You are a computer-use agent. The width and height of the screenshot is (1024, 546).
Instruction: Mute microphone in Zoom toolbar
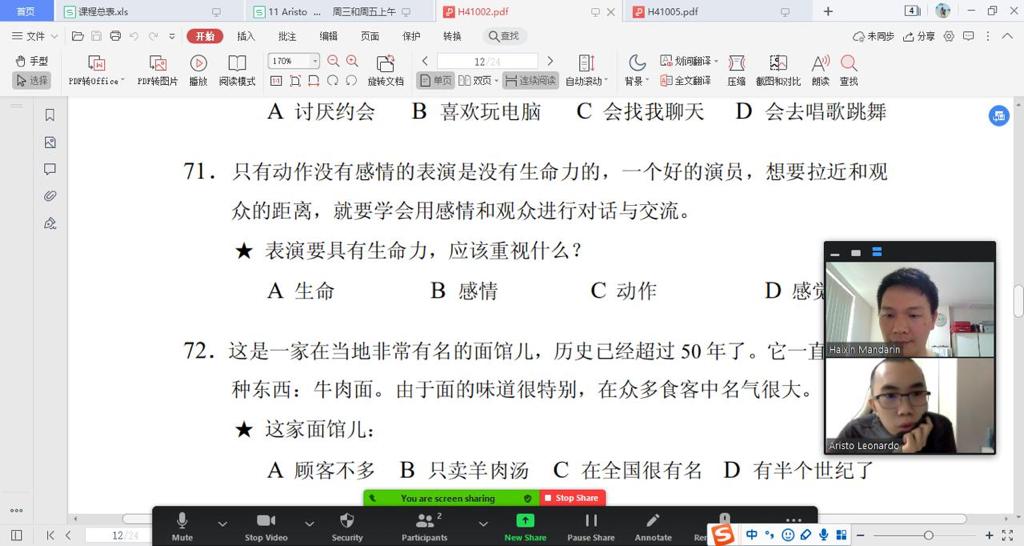[182, 526]
